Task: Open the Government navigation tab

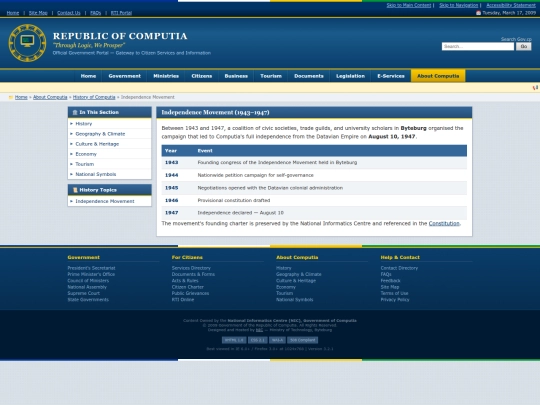Action: pos(124,76)
